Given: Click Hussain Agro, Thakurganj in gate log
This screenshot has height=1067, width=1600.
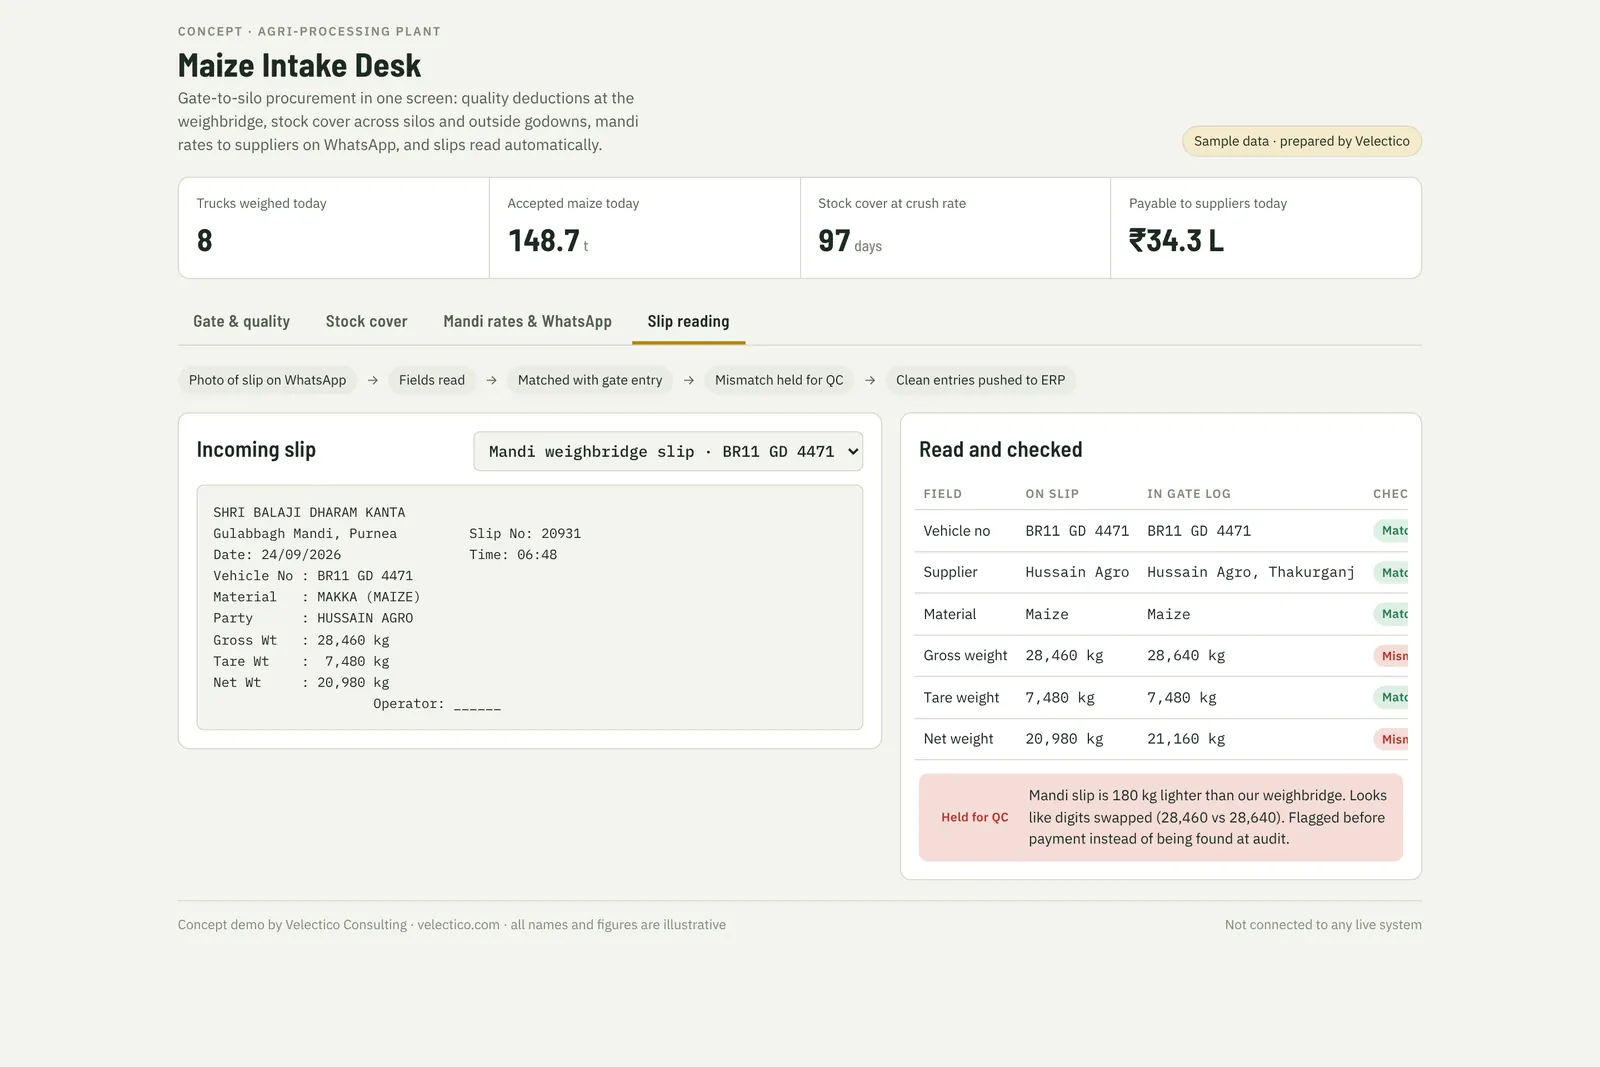Looking at the screenshot, I should [x=1251, y=572].
